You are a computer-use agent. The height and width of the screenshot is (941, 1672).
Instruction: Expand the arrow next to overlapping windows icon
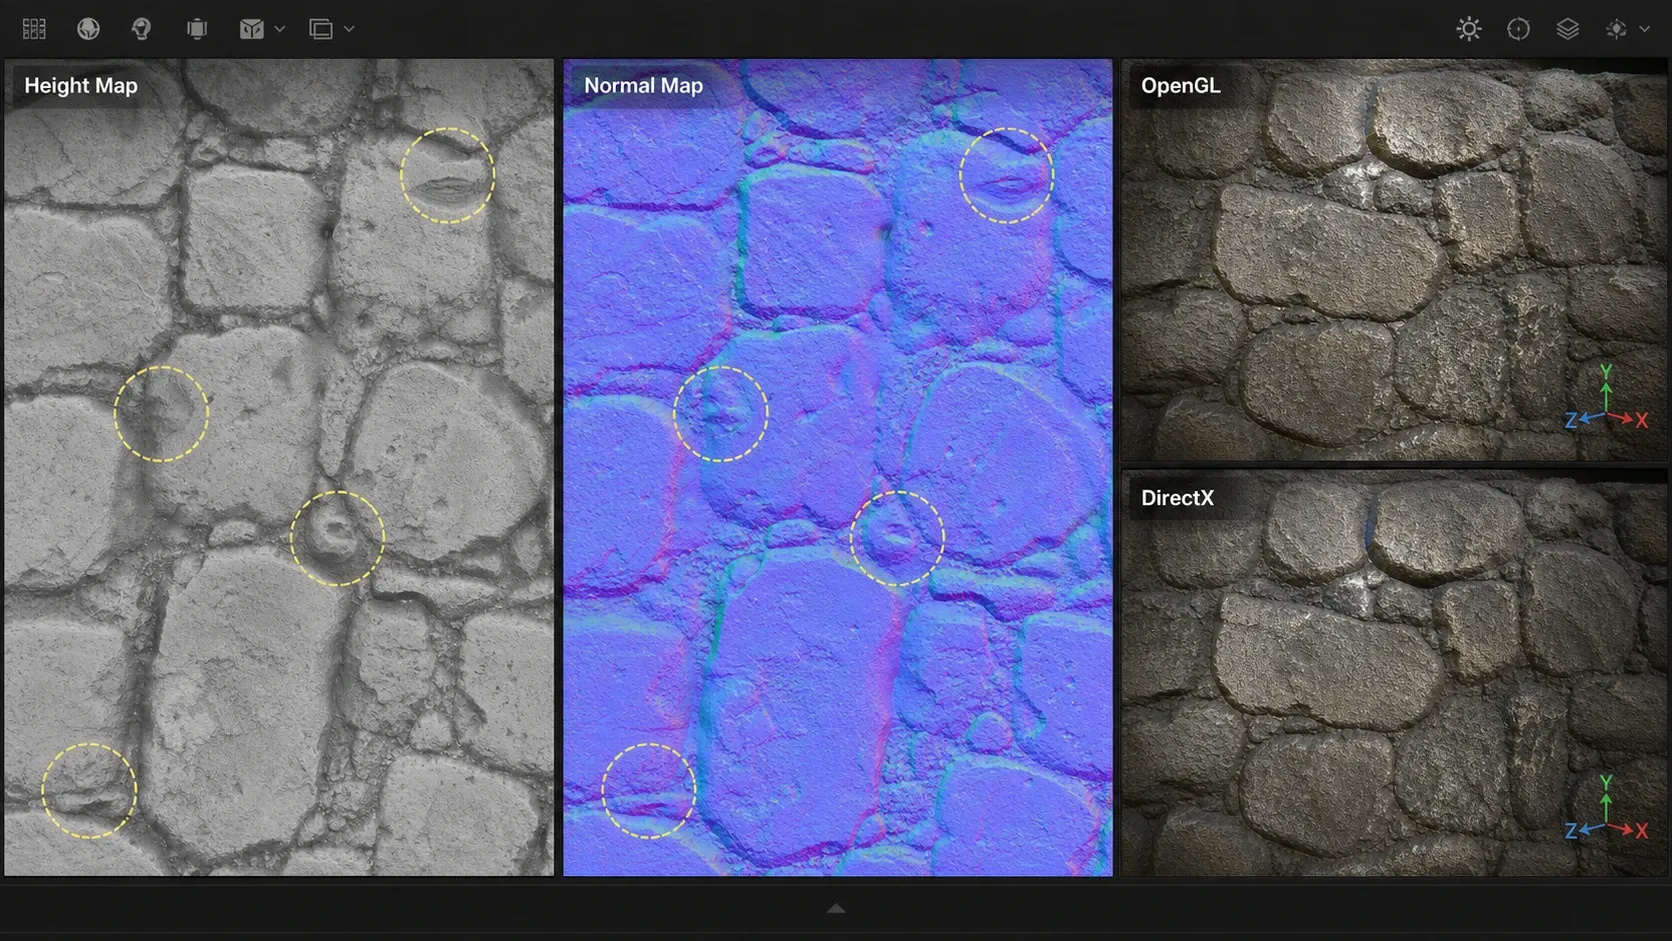click(349, 29)
